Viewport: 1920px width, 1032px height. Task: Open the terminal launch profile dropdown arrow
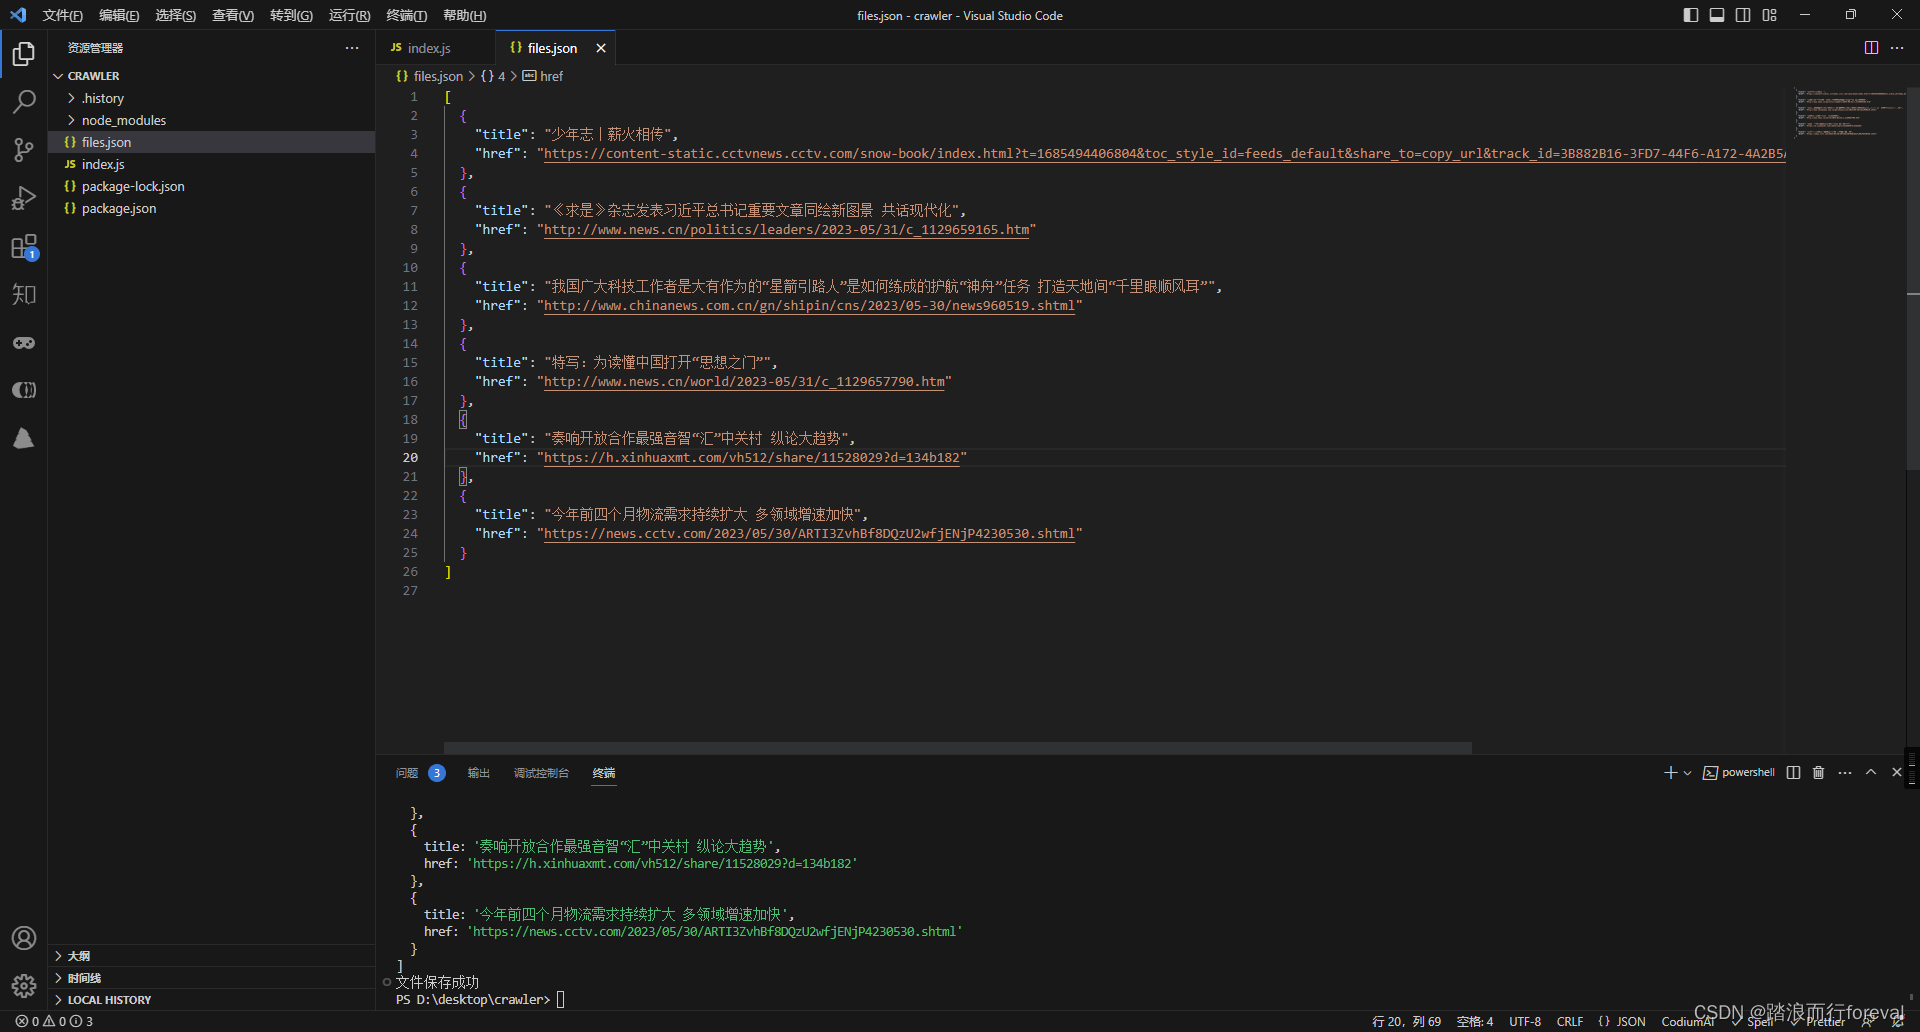coord(1688,773)
